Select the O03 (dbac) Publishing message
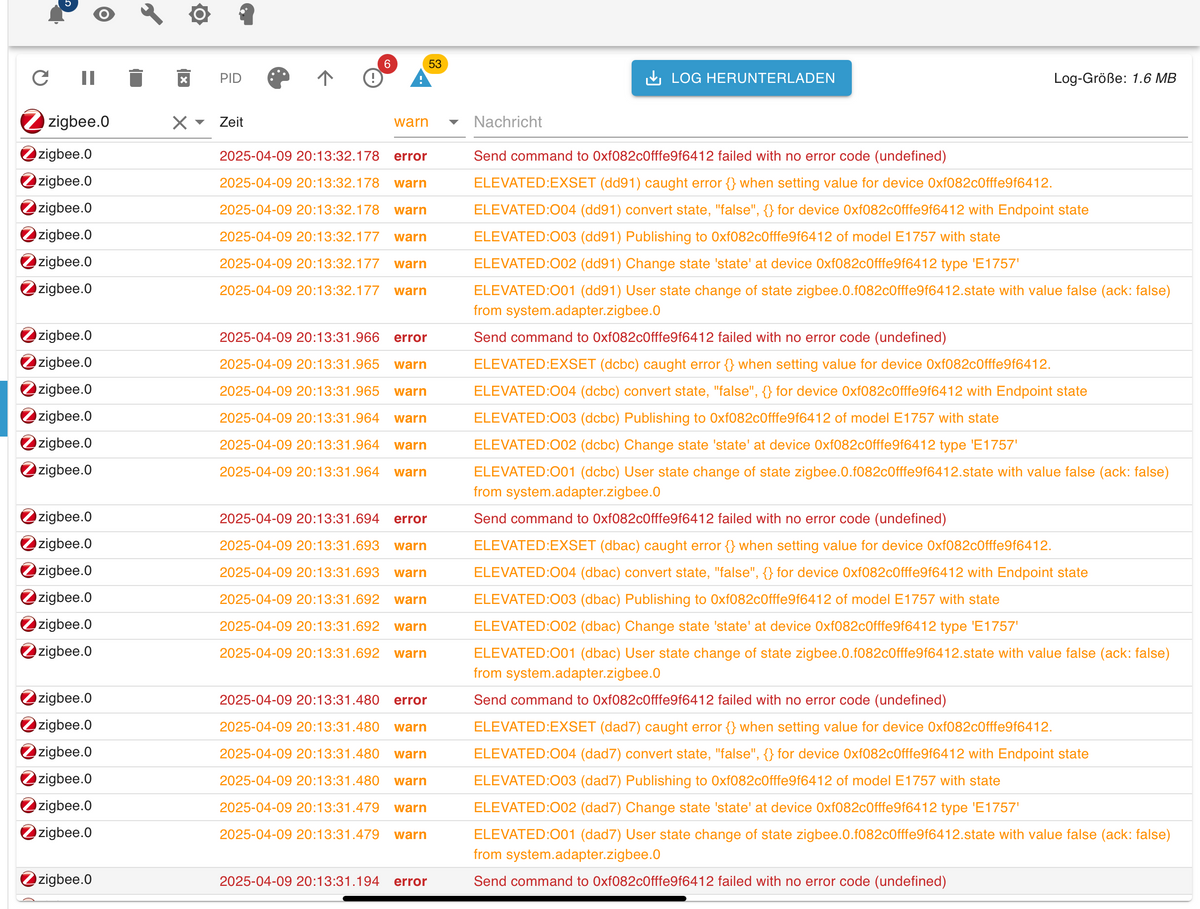Viewport: 1200px width, 909px height. point(737,599)
